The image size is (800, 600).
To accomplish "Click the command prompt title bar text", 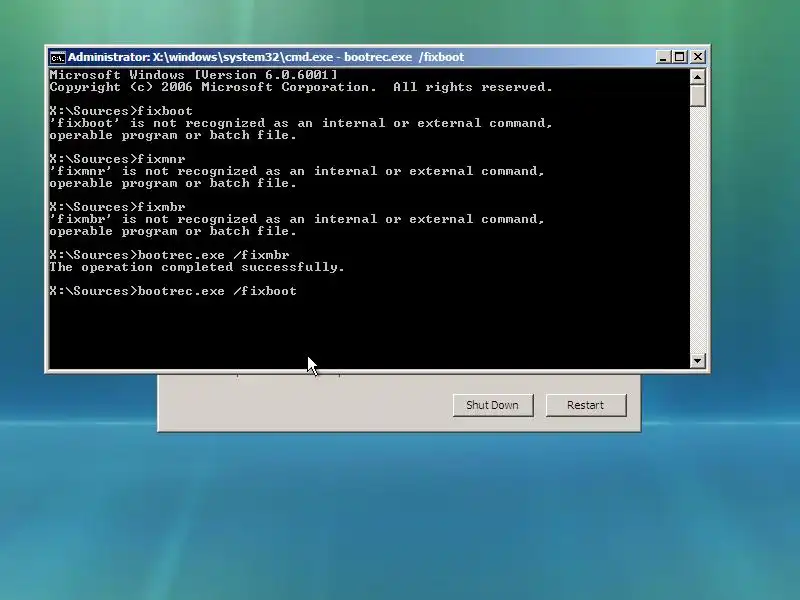I will pos(266,57).
